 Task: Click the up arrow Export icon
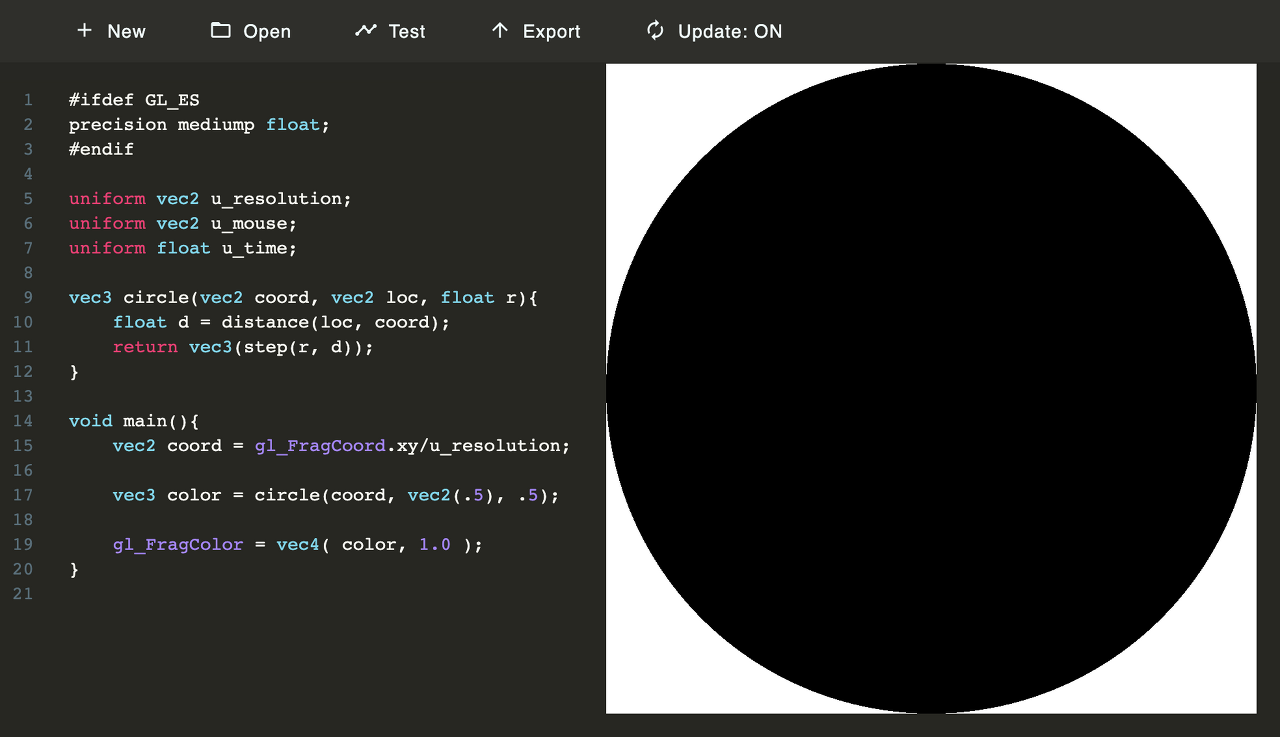(x=500, y=31)
